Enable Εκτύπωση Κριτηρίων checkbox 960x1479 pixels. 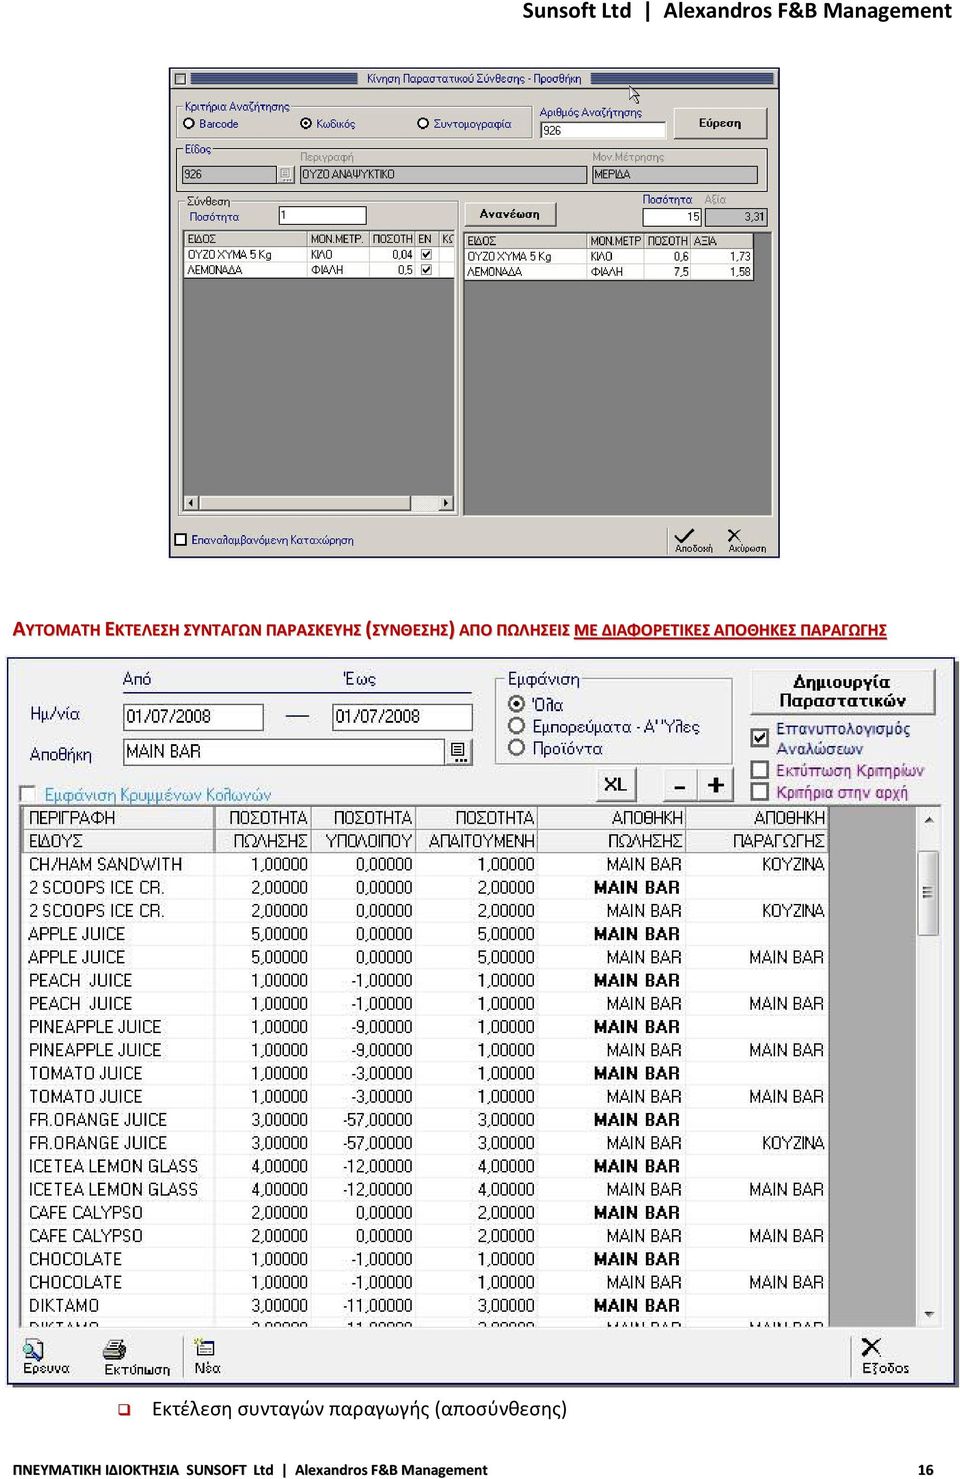click(x=760, y=770)
